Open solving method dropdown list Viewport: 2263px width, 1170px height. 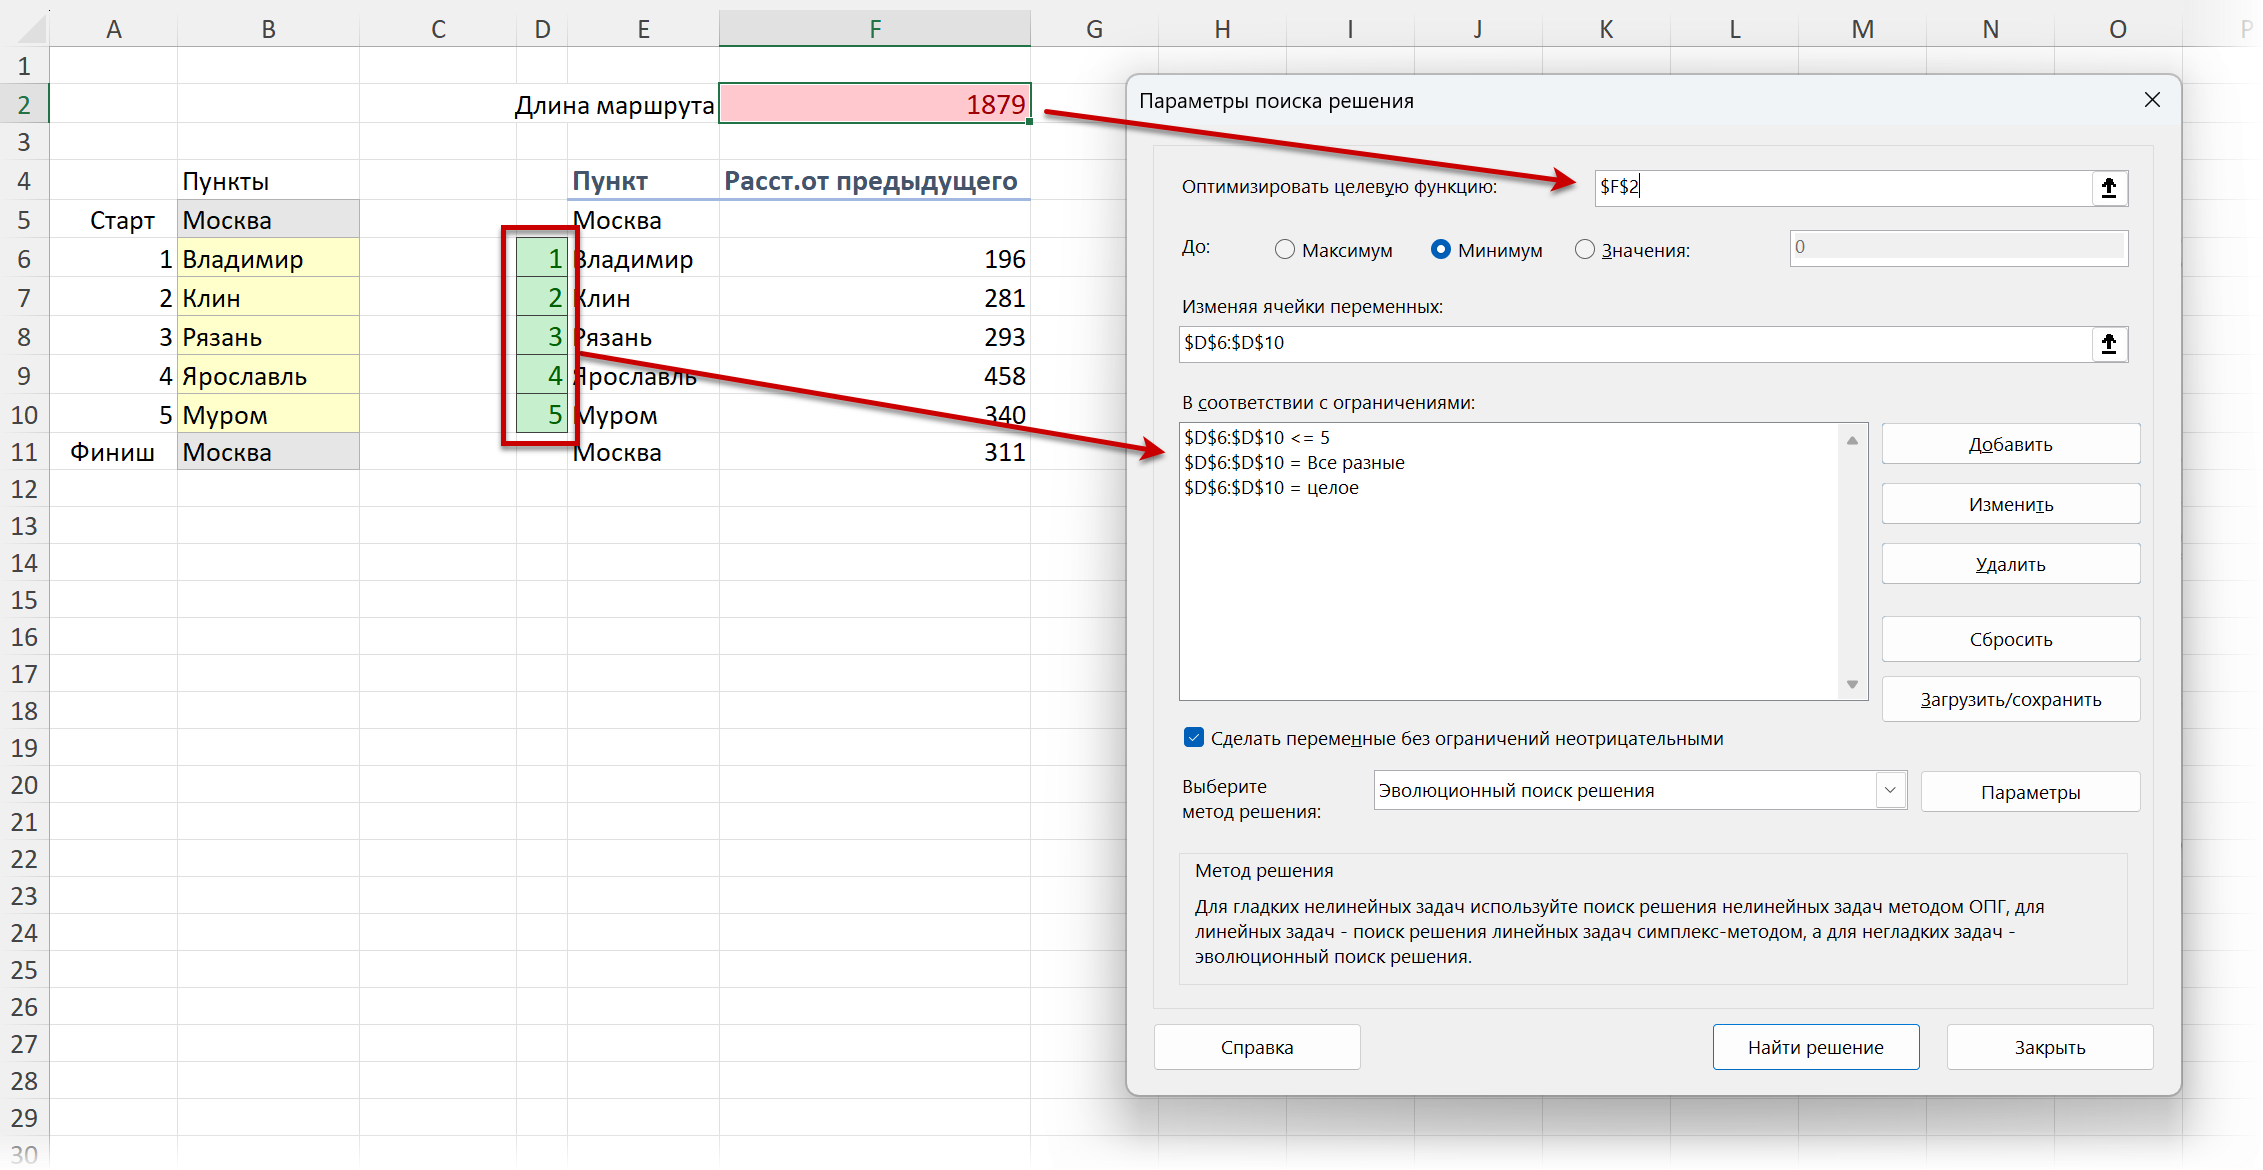(x=1889, y=790)
